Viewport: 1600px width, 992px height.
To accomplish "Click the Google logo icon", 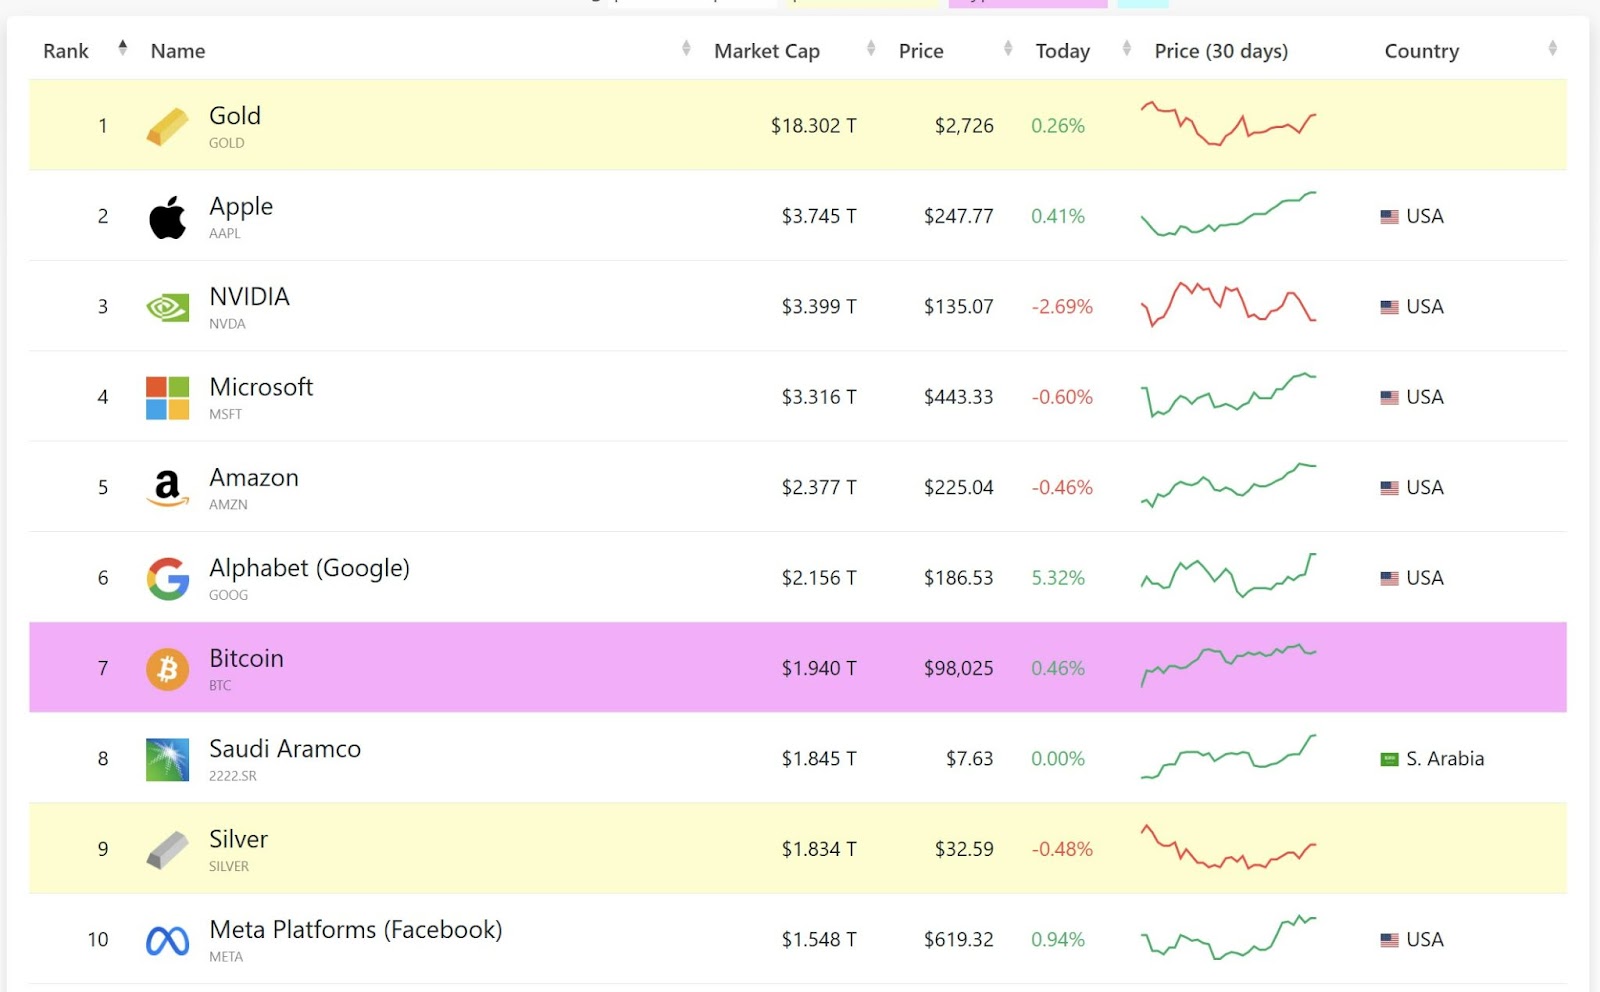I will click(x=167, y=578).
